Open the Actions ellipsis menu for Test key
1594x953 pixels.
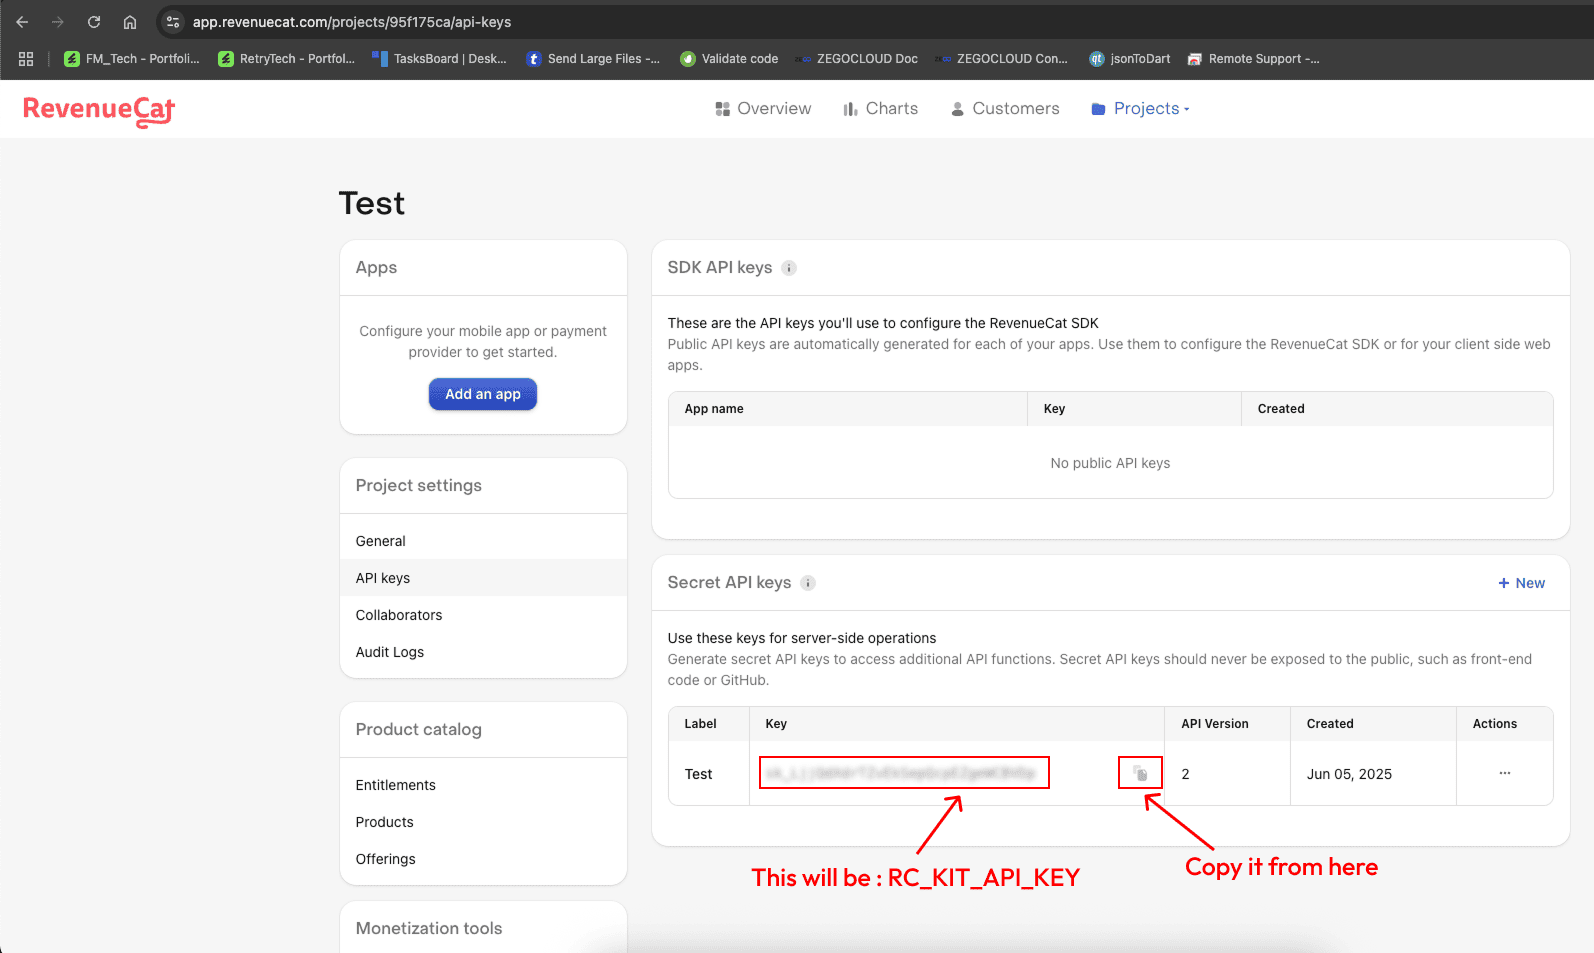1504,773
